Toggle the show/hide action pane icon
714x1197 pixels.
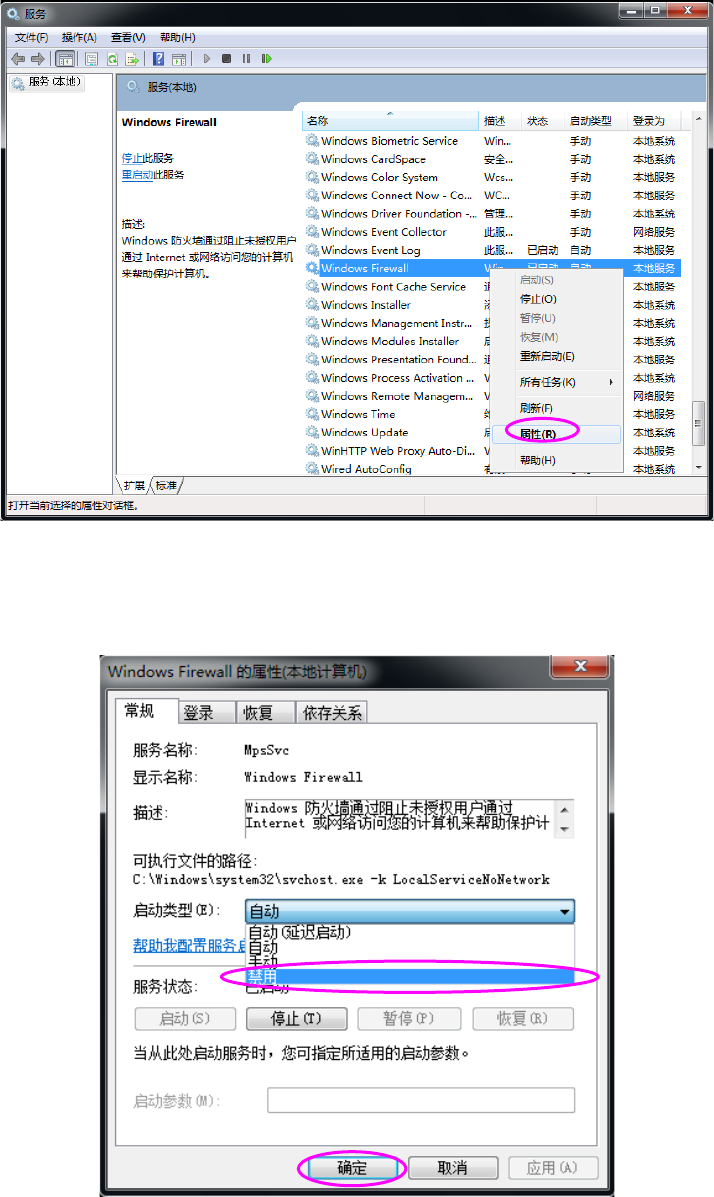click(x=179, y=59)
